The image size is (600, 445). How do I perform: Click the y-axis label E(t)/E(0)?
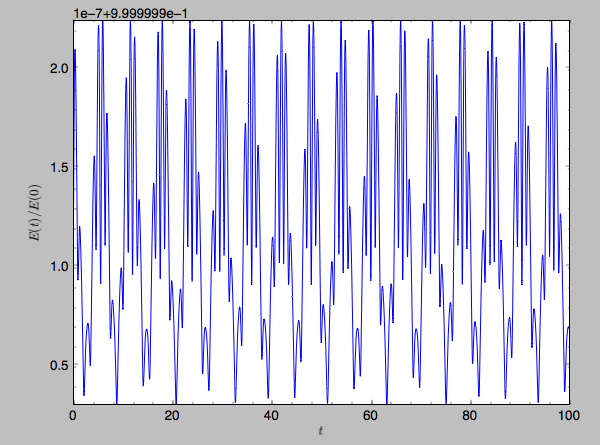36,213
